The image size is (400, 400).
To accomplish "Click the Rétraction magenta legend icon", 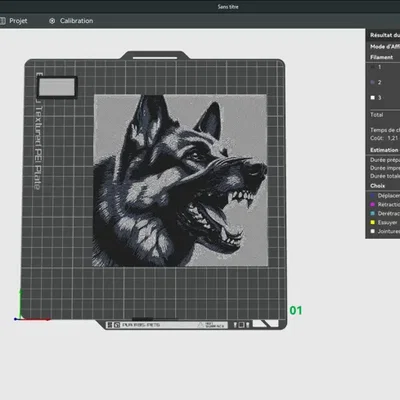I will (x=373, y=204).
